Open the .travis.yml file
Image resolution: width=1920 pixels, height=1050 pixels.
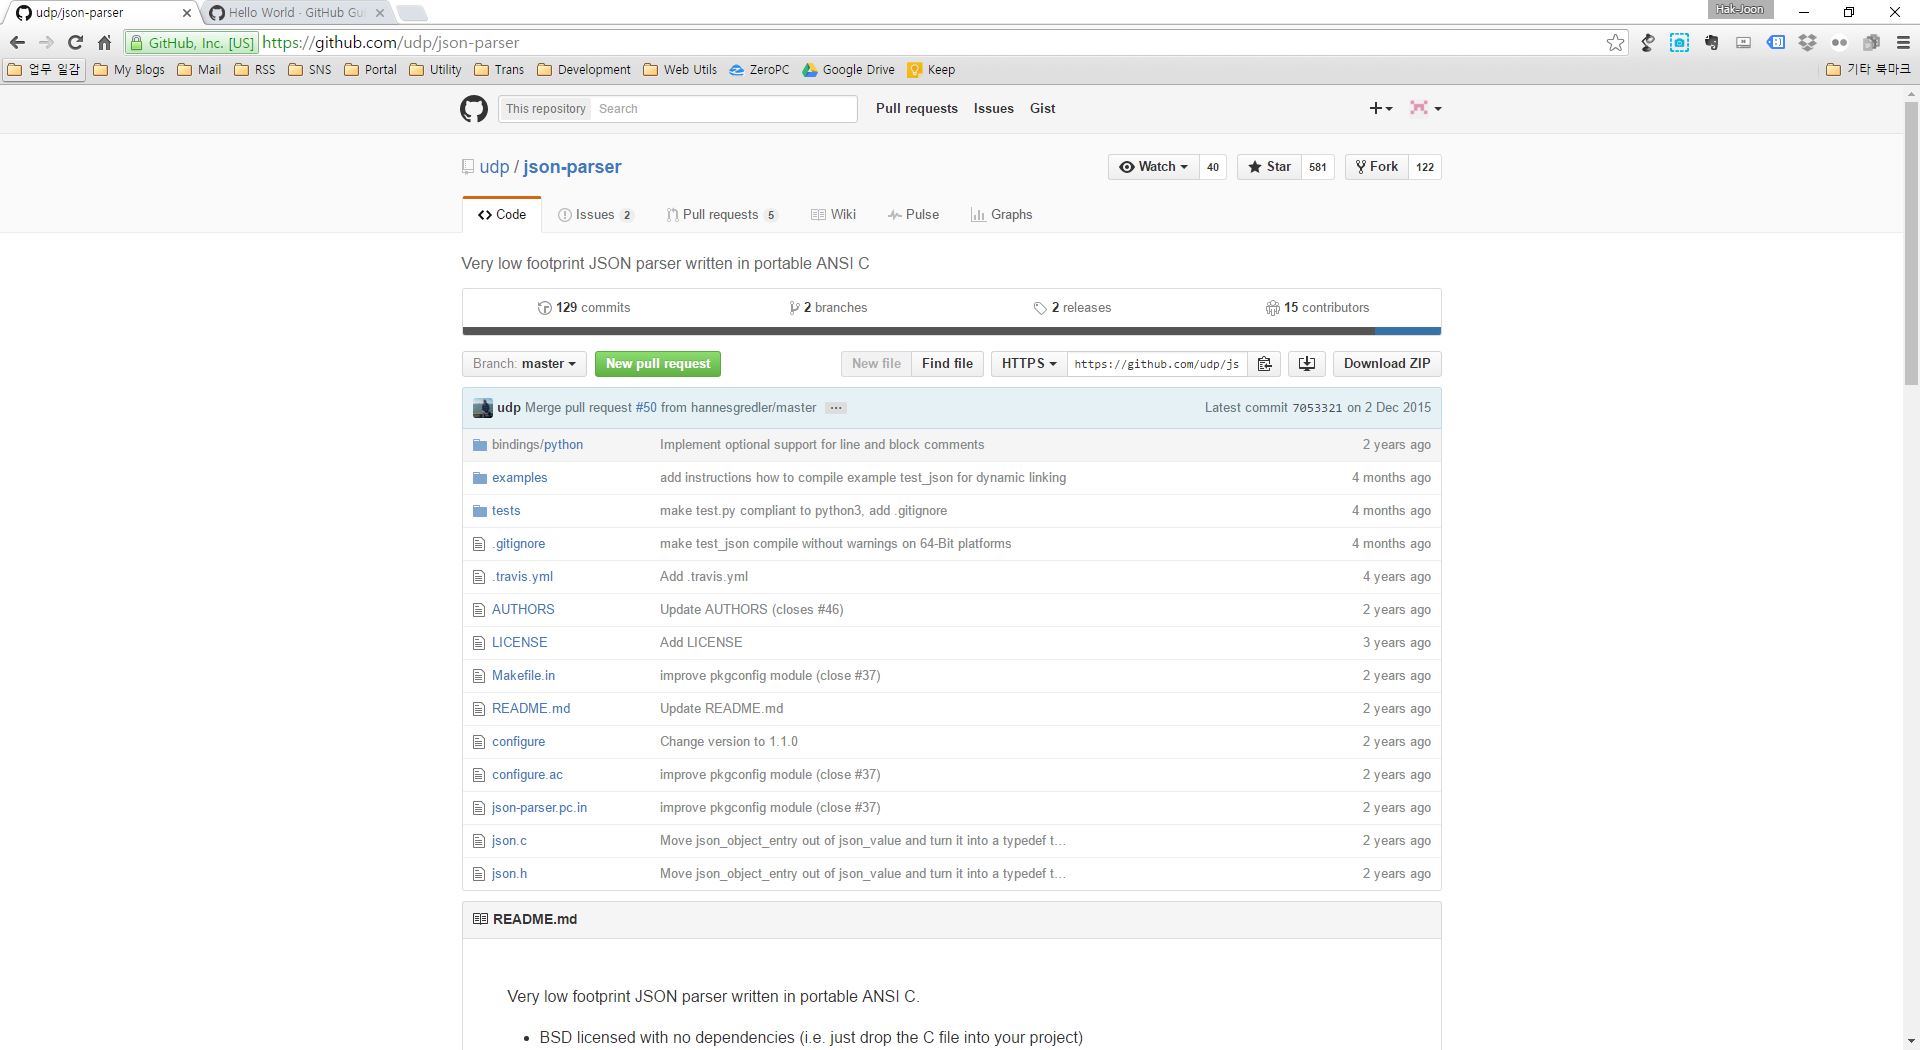click(x=522, y=577)
